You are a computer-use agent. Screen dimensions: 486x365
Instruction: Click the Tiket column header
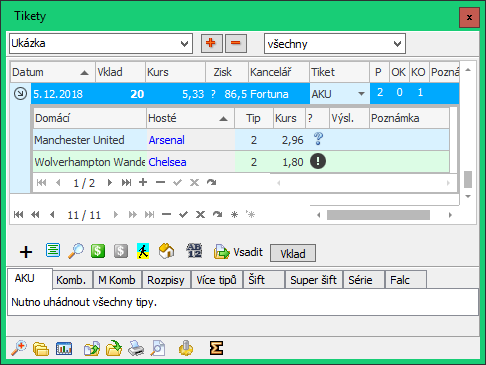[x=339, y=72]
